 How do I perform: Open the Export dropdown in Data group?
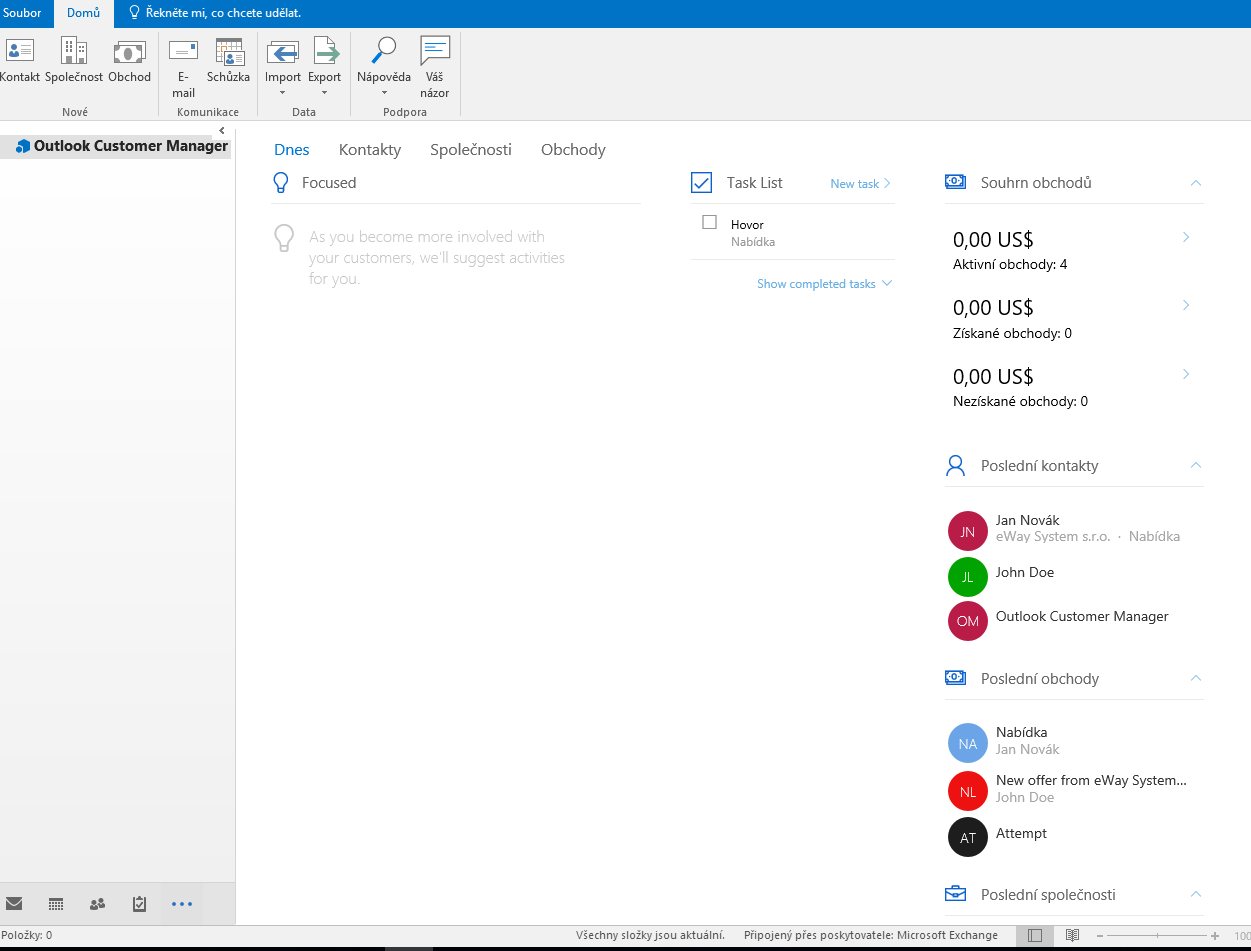[x=325, y=68]
